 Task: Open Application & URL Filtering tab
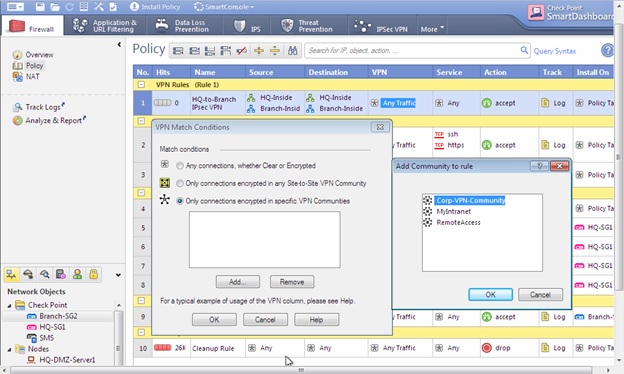click(x=105, y=26)
